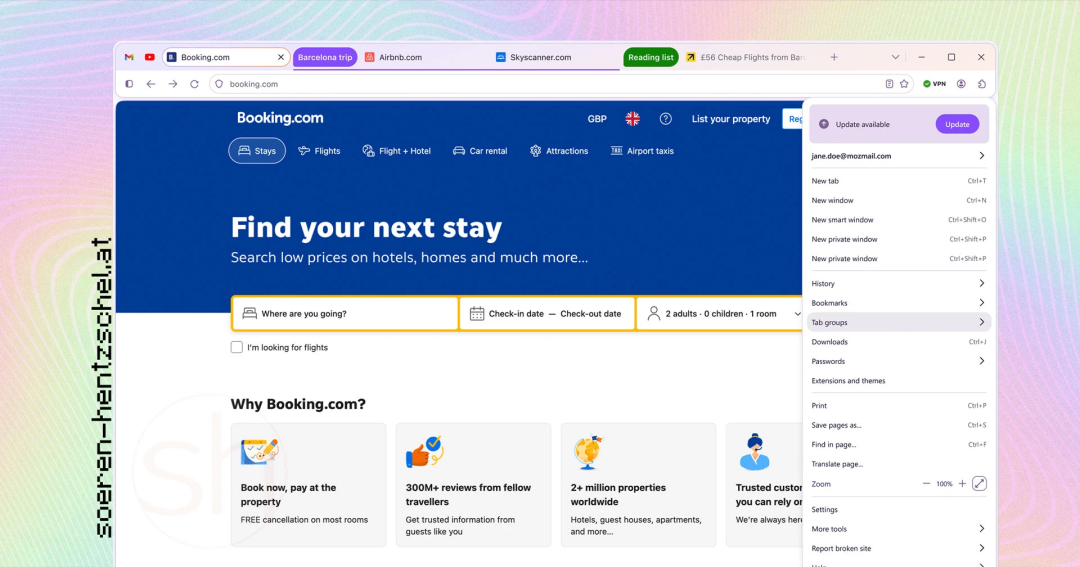Change language via UK flag
This screenshot has width=1080, height=567.
point(632,119)
